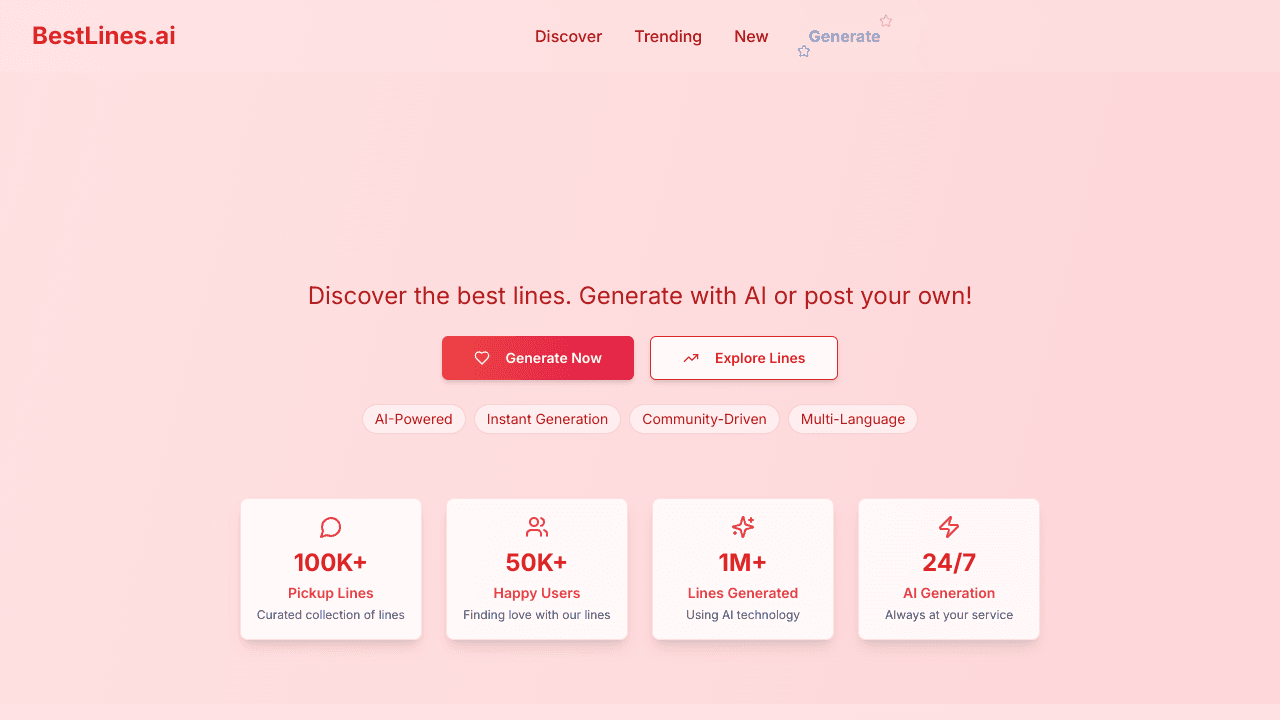Open the Generate navigation link
Screen dimensions: 1280x720
(x=844, y=36)
